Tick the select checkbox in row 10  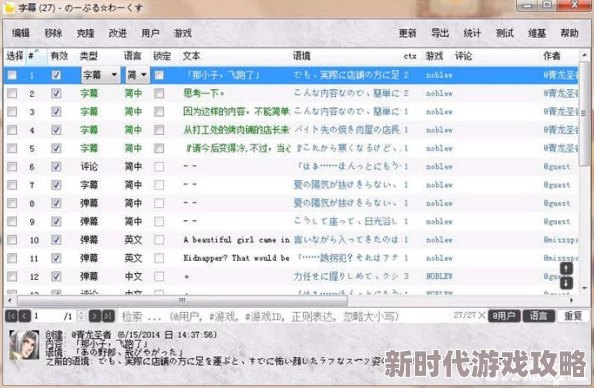coord(12,240)
